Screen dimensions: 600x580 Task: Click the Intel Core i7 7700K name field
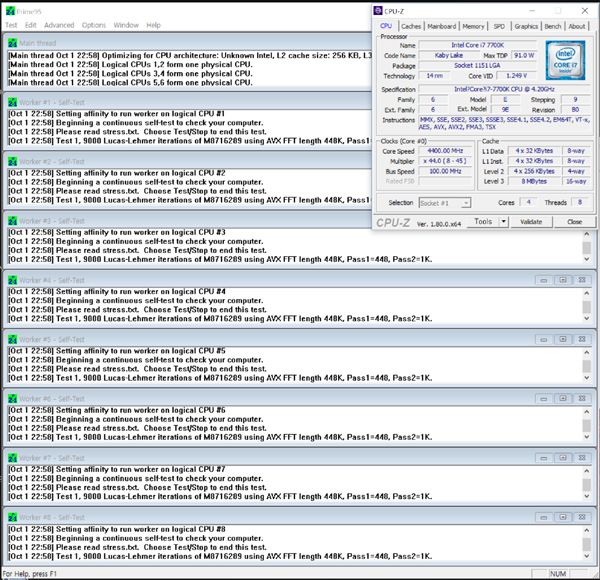pyautogui.click(x=478, y=45)
